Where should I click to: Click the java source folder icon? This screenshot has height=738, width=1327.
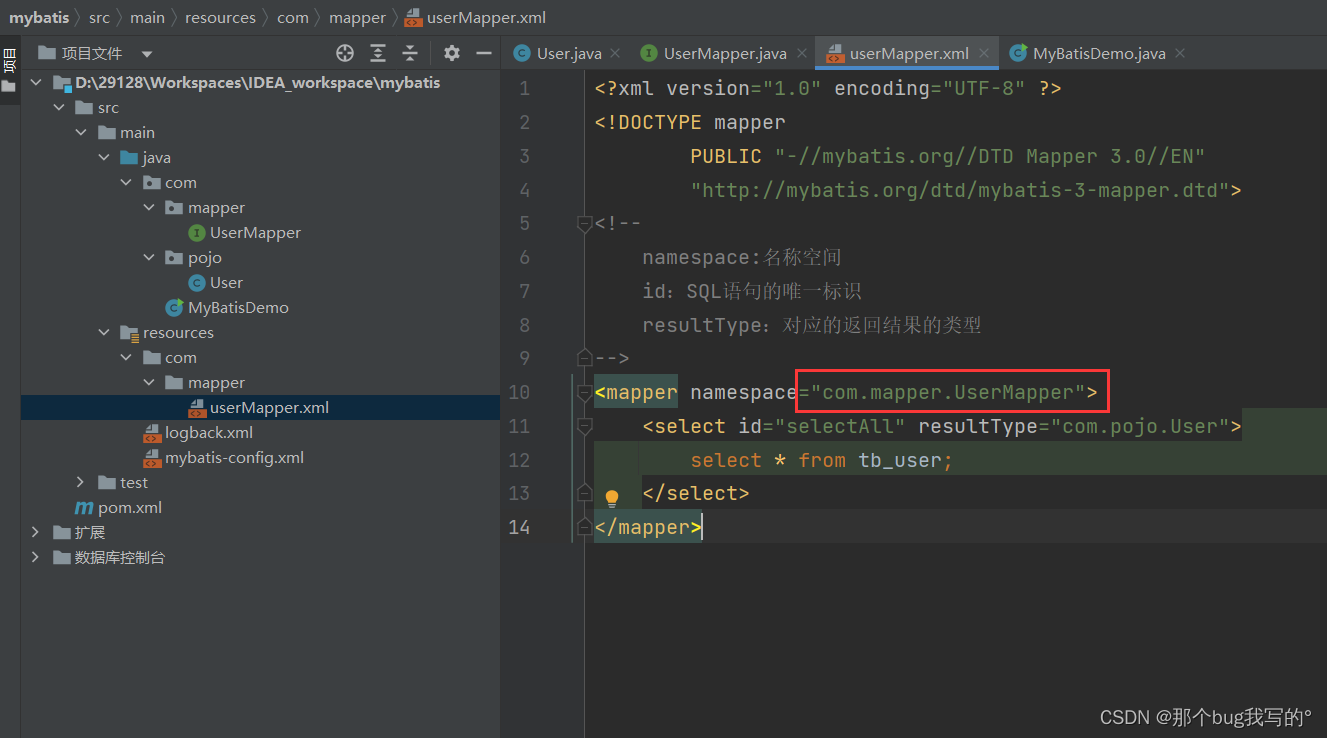pyautogui.click(x=129, y=158)
